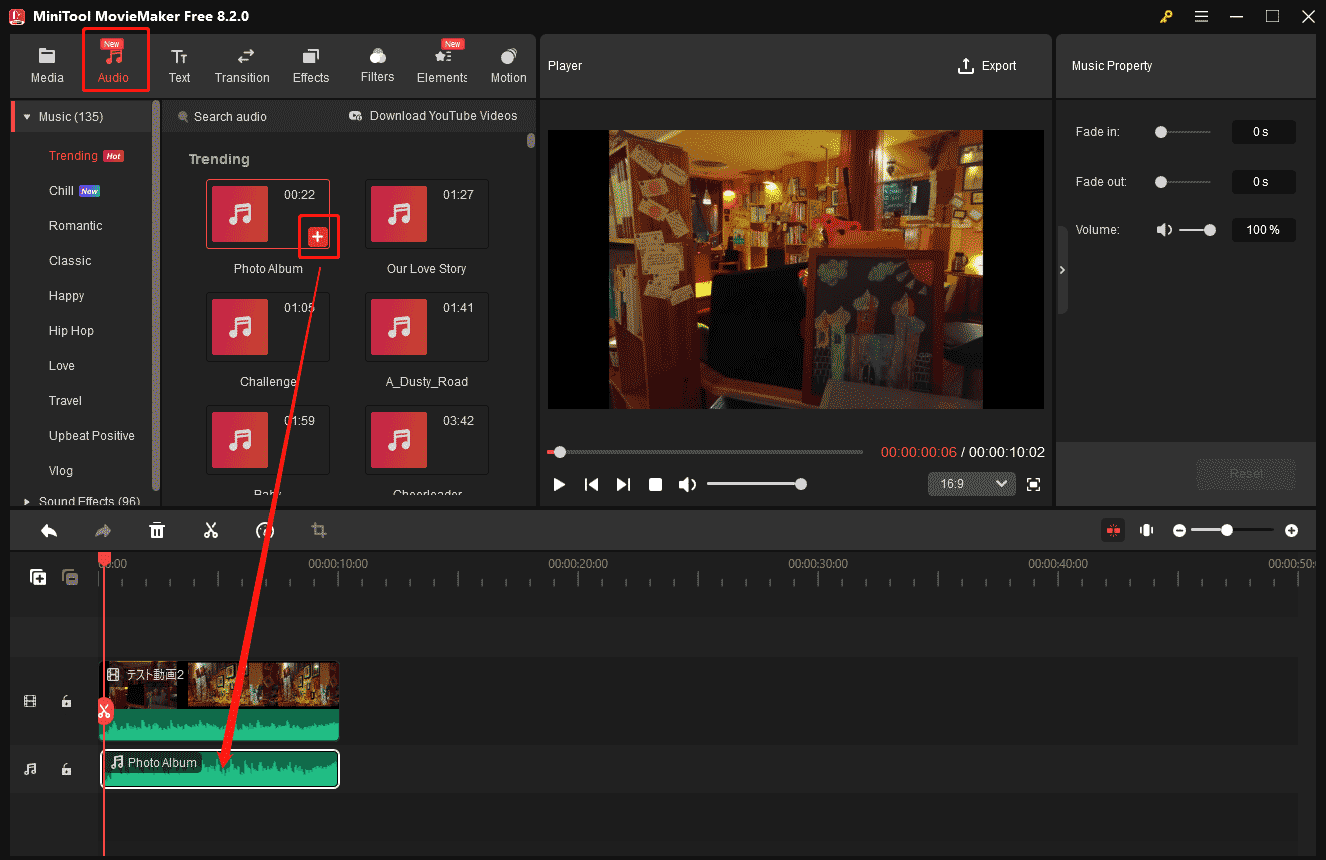Open the hamburger main menu
This screenshot has width=1326, height=860.
pos(1201,16)
